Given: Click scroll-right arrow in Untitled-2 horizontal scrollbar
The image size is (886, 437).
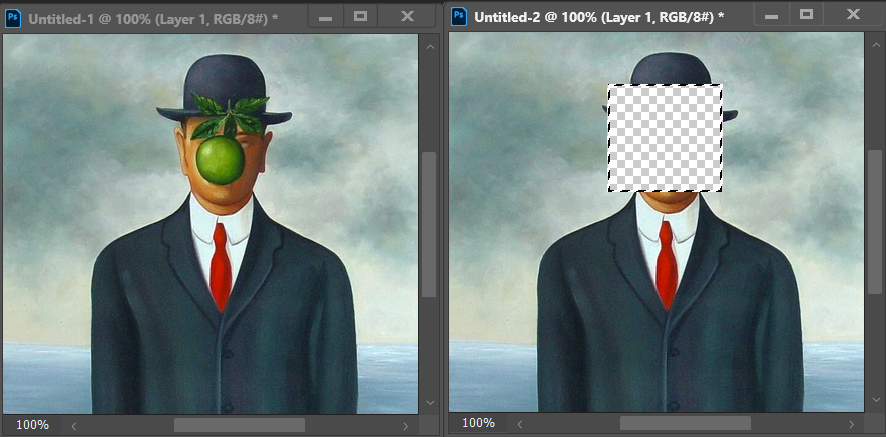Looking at the screenshot, I should pos(852,423).
